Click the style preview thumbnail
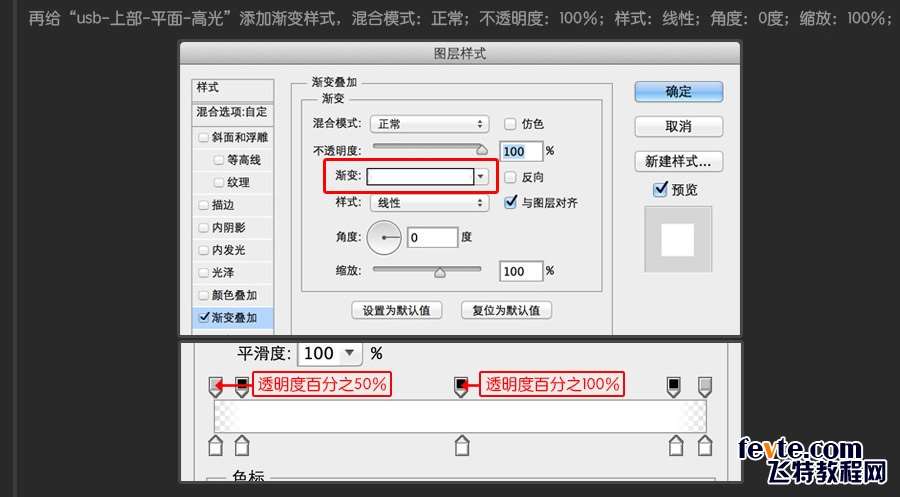Screen dimensions: 900x497 (678, 239)
